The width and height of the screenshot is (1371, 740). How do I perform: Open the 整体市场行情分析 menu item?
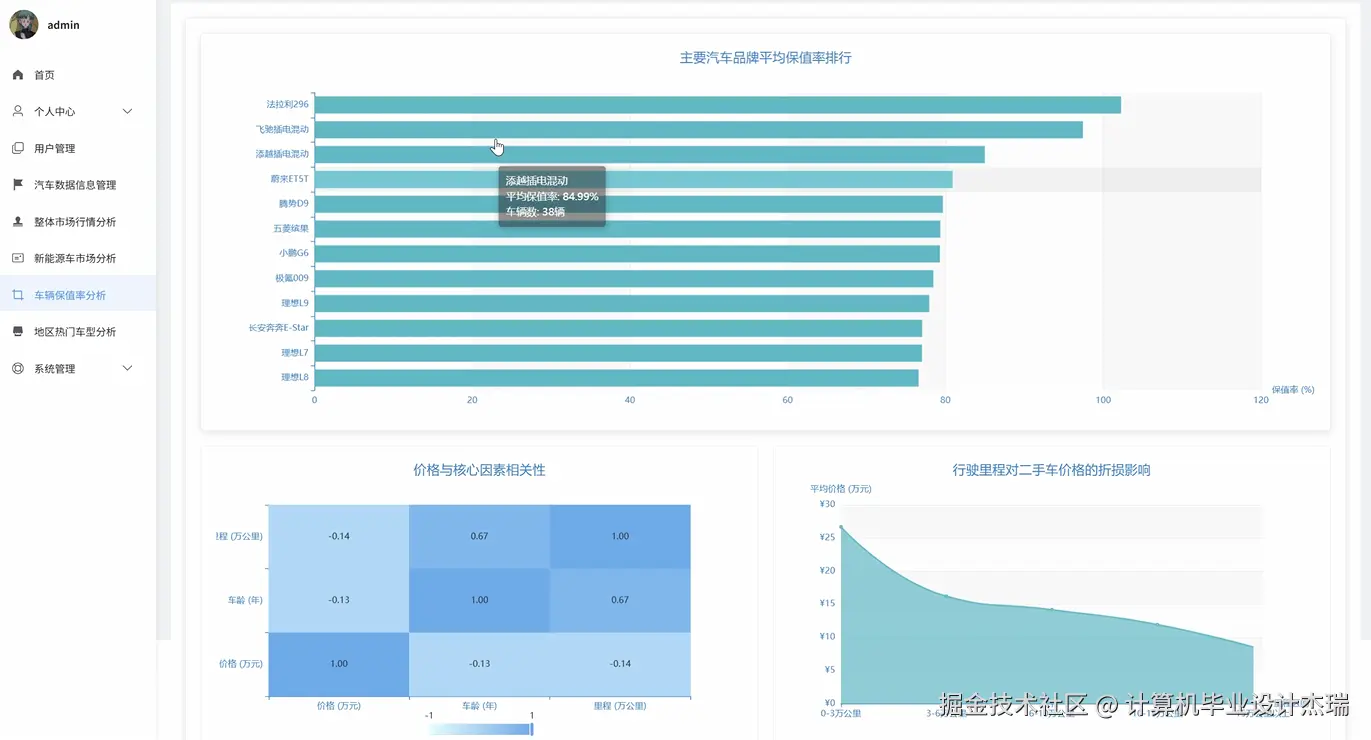(78, 221)
